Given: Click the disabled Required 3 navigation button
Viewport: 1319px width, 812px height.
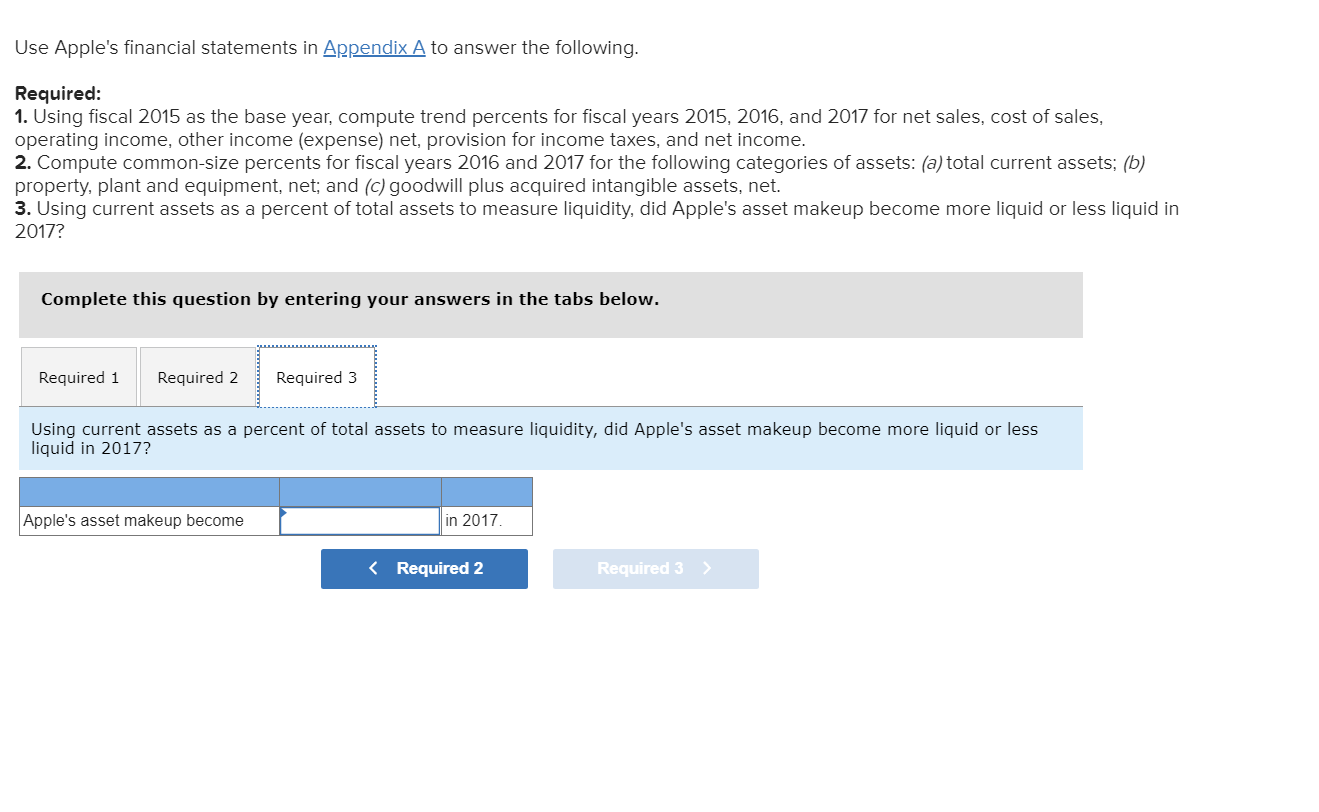Looking at the screenshot, I should pyautogui.click(x=656, y=568).
